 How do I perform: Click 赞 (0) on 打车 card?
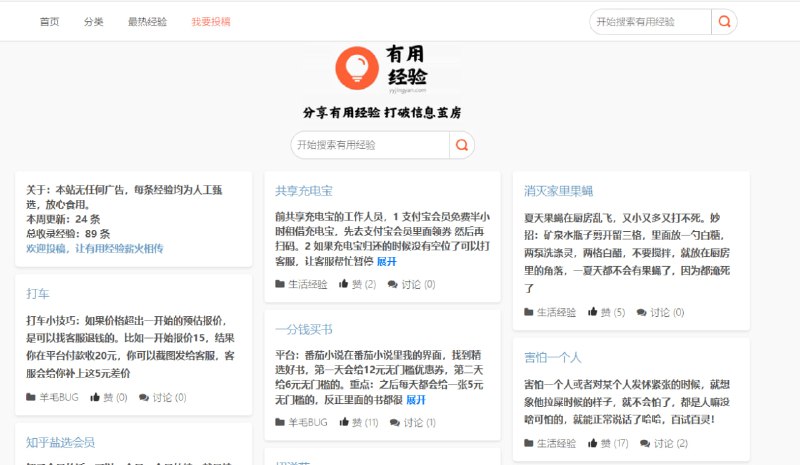(x=115, y=397)
